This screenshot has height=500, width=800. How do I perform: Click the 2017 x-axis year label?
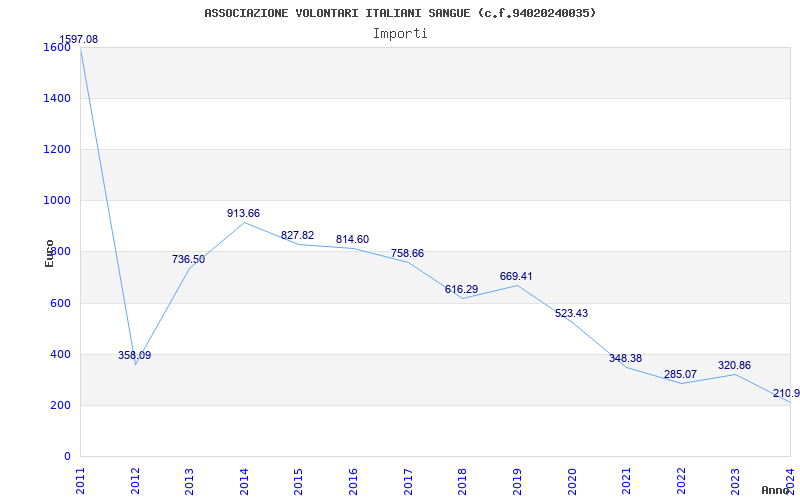[408, 481]
